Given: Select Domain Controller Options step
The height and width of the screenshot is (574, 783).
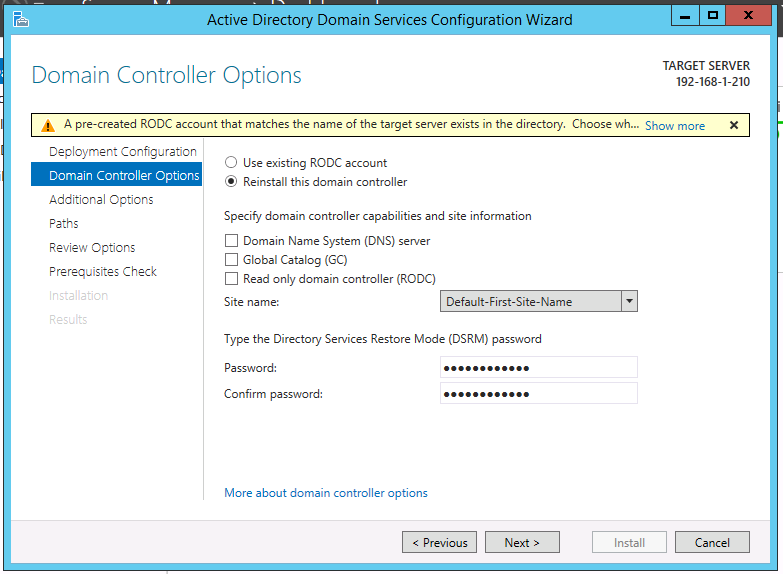Looking at the screenshot, I should [116, 174].
